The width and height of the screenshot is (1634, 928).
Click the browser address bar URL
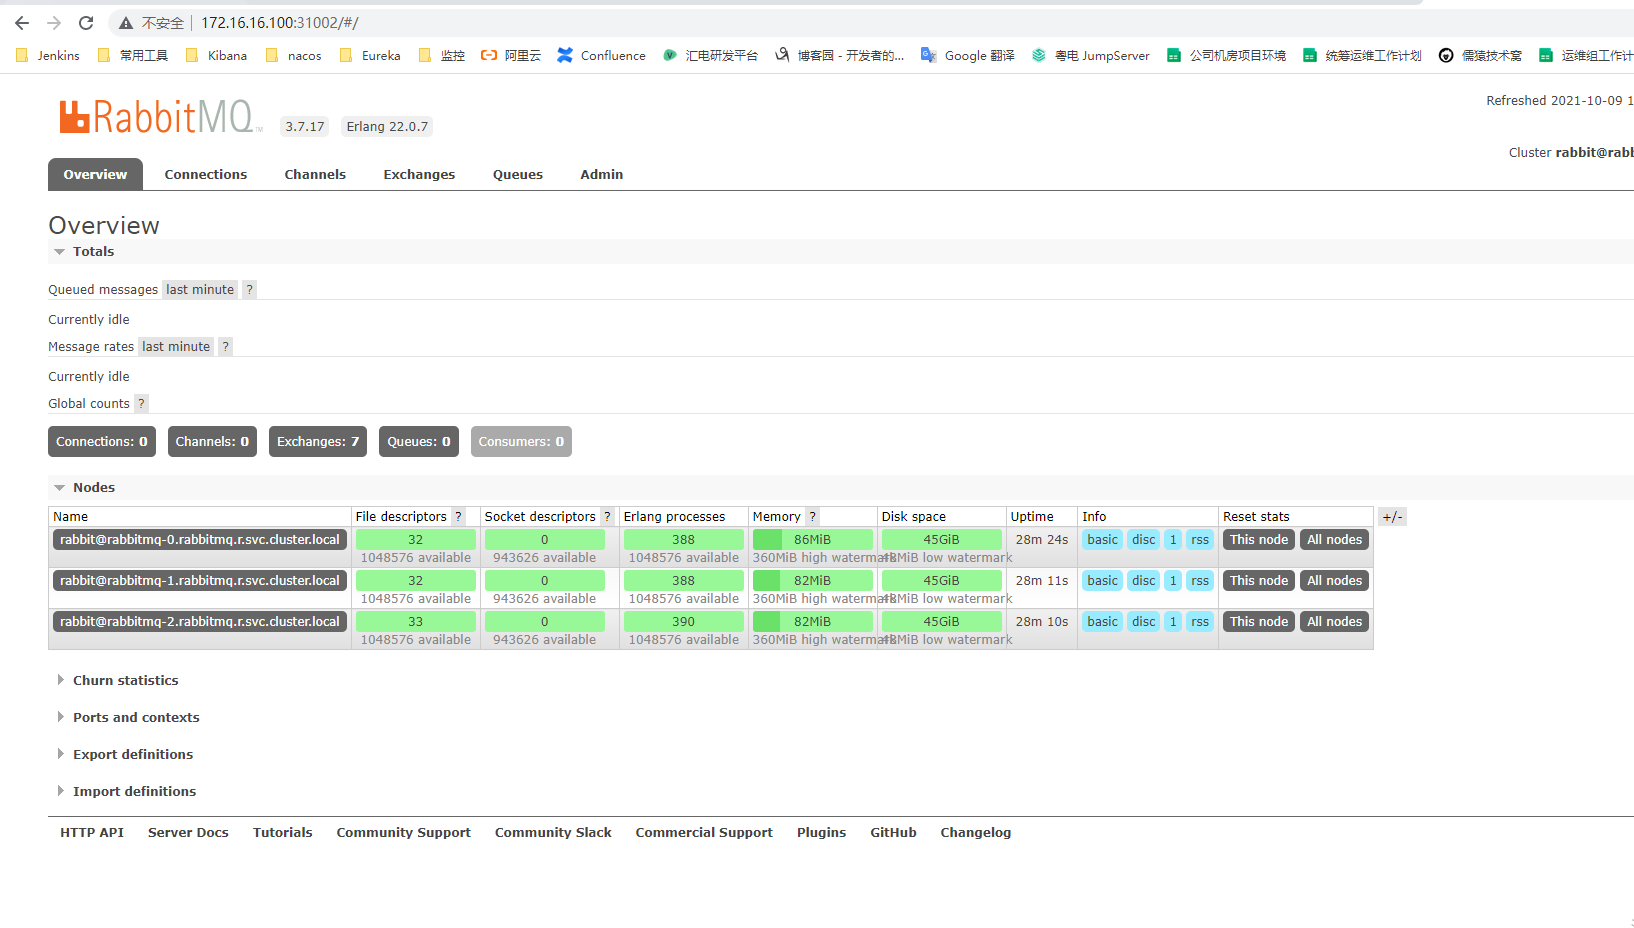tap(280, 23)
